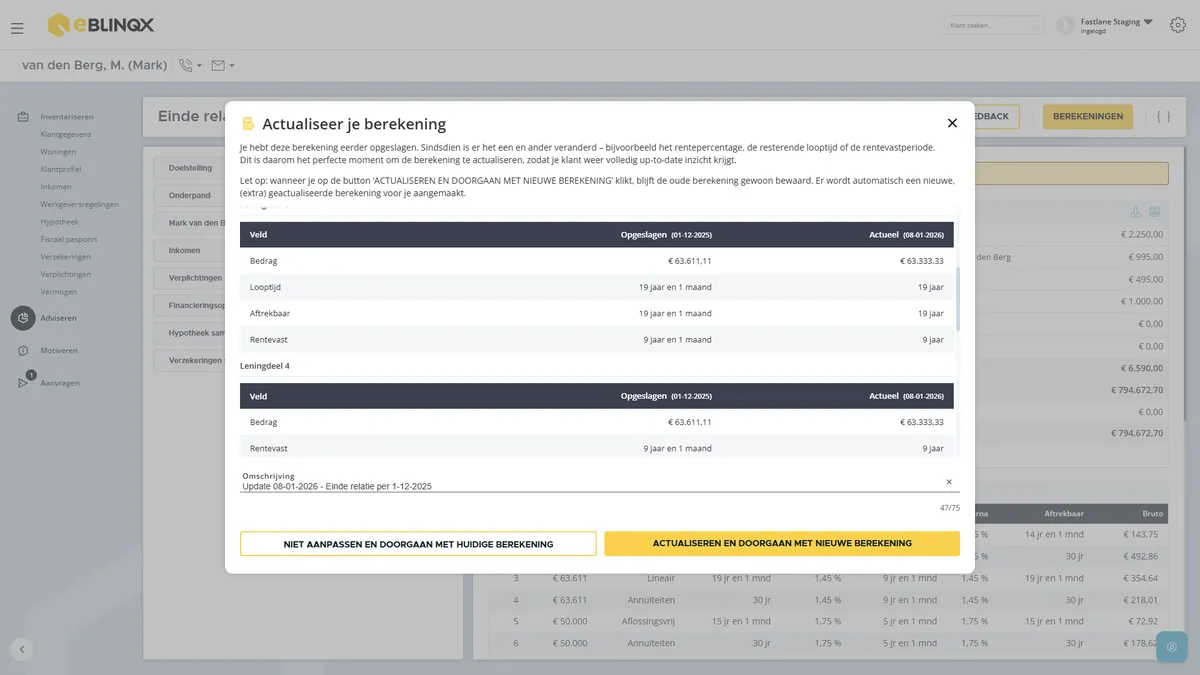
Task: Click the dialog's vertical scrollbar thumb
Action: (957, 299)
